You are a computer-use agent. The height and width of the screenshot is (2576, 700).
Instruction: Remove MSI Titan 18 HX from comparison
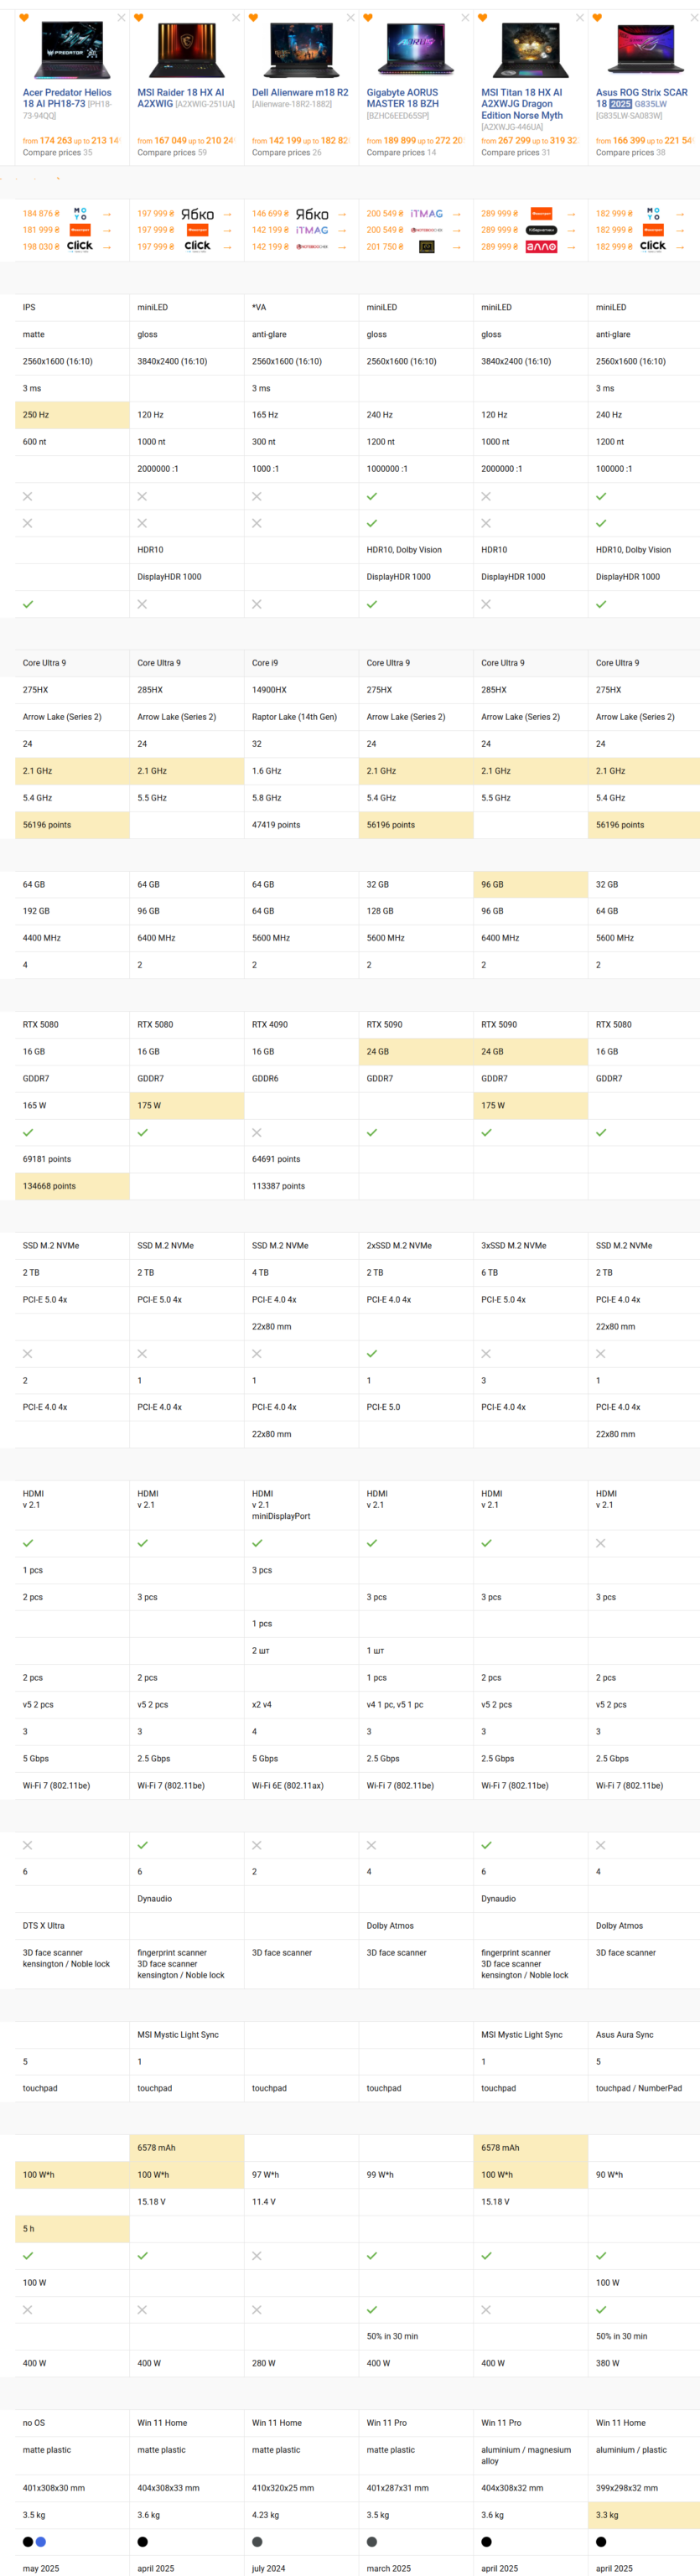pyautogui.click(x=580, y=18)
